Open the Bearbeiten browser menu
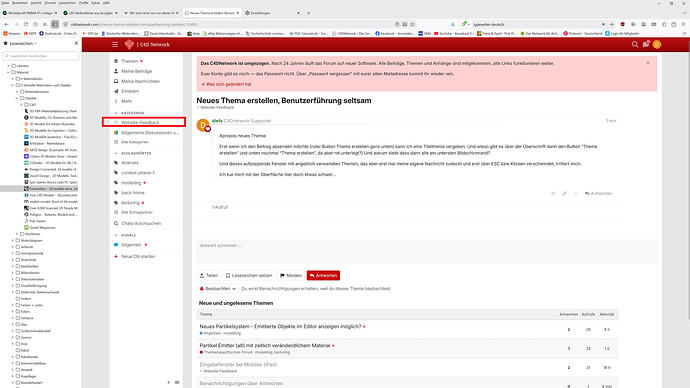 coord(20,3)
